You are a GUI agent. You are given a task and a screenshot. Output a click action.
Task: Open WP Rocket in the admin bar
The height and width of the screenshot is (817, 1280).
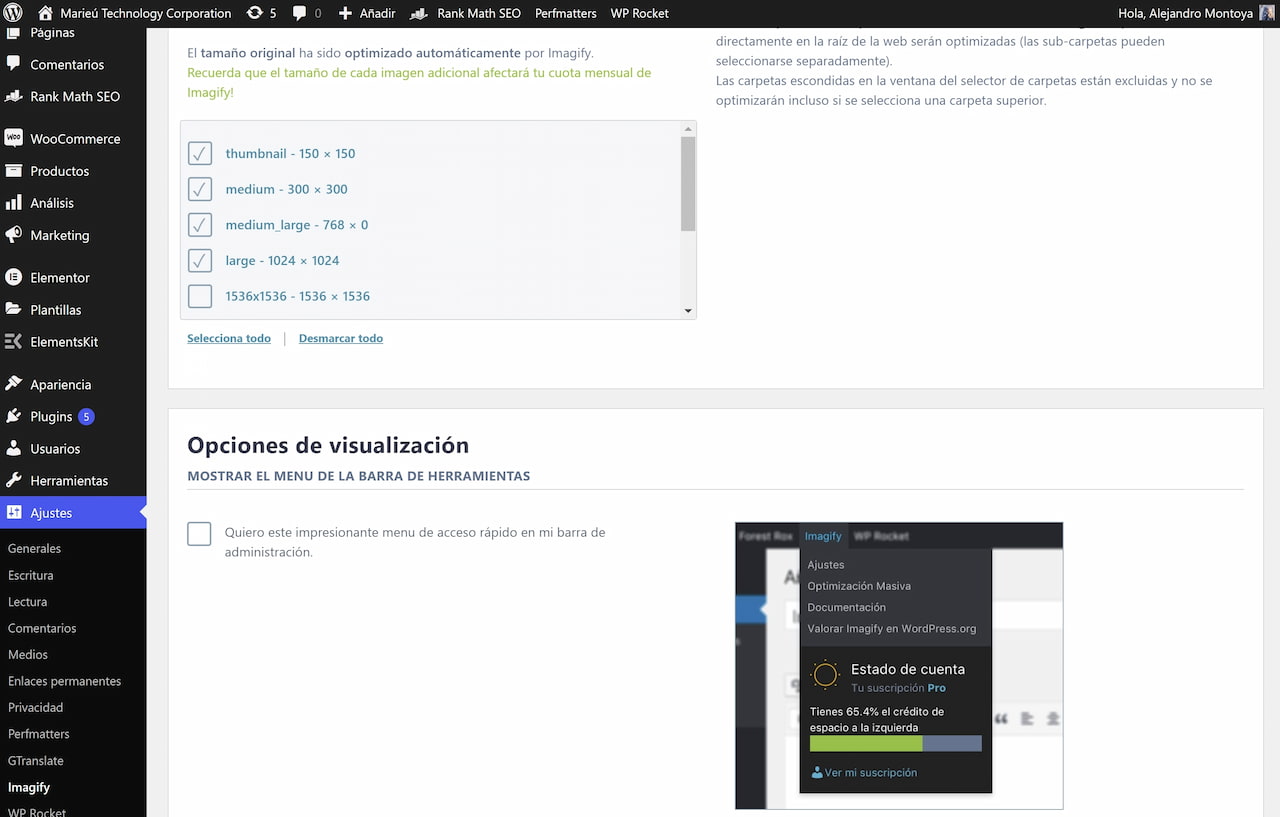[x=640, y=13]
